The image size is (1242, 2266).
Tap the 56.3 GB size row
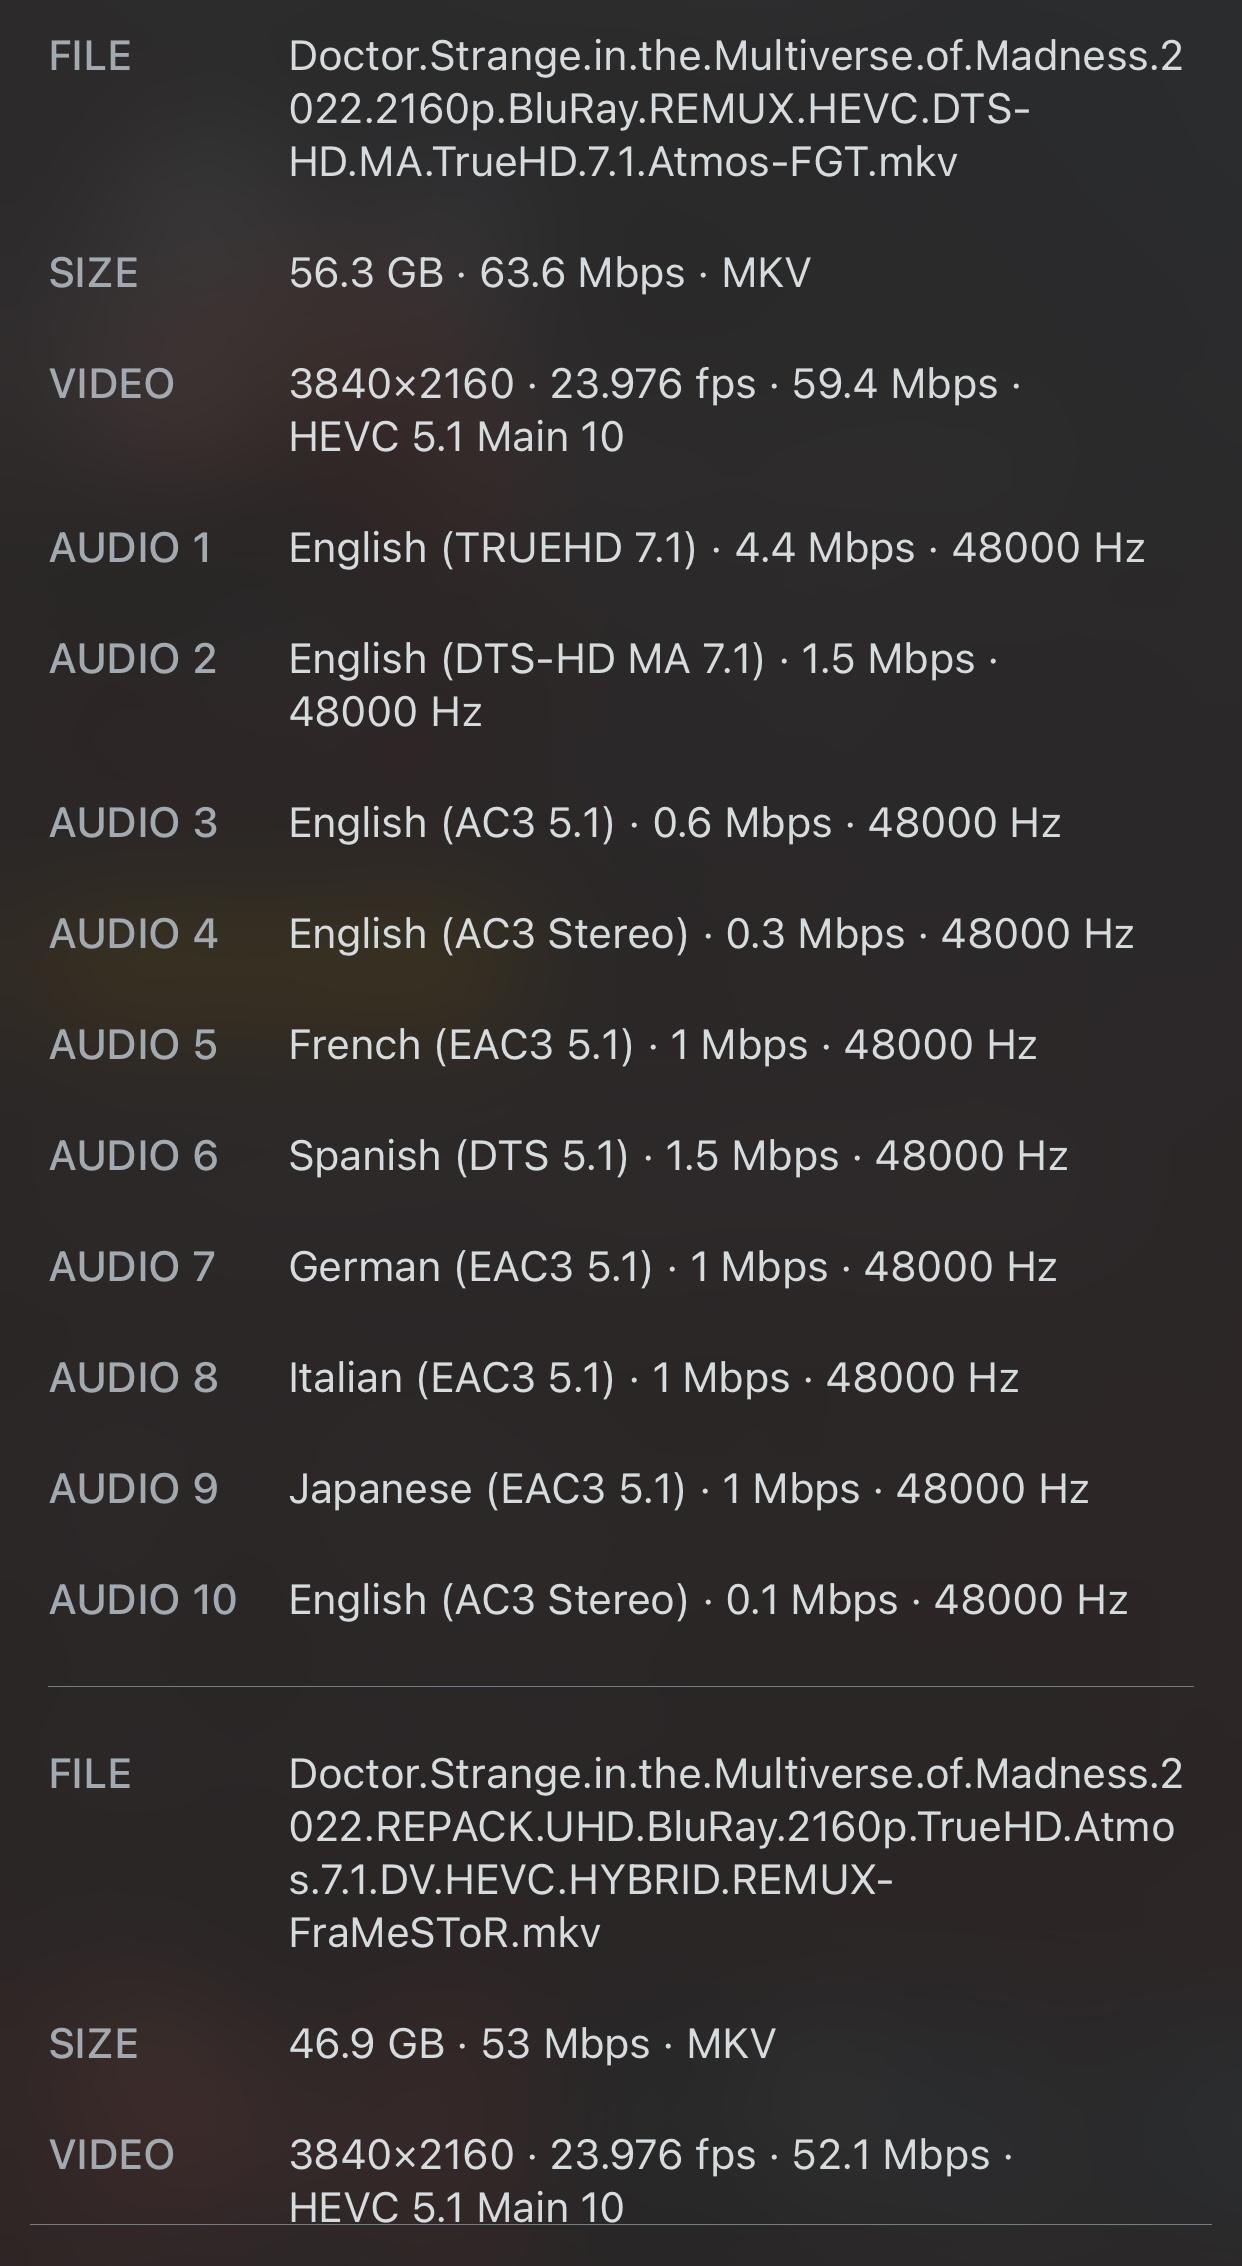pos(549,273)
